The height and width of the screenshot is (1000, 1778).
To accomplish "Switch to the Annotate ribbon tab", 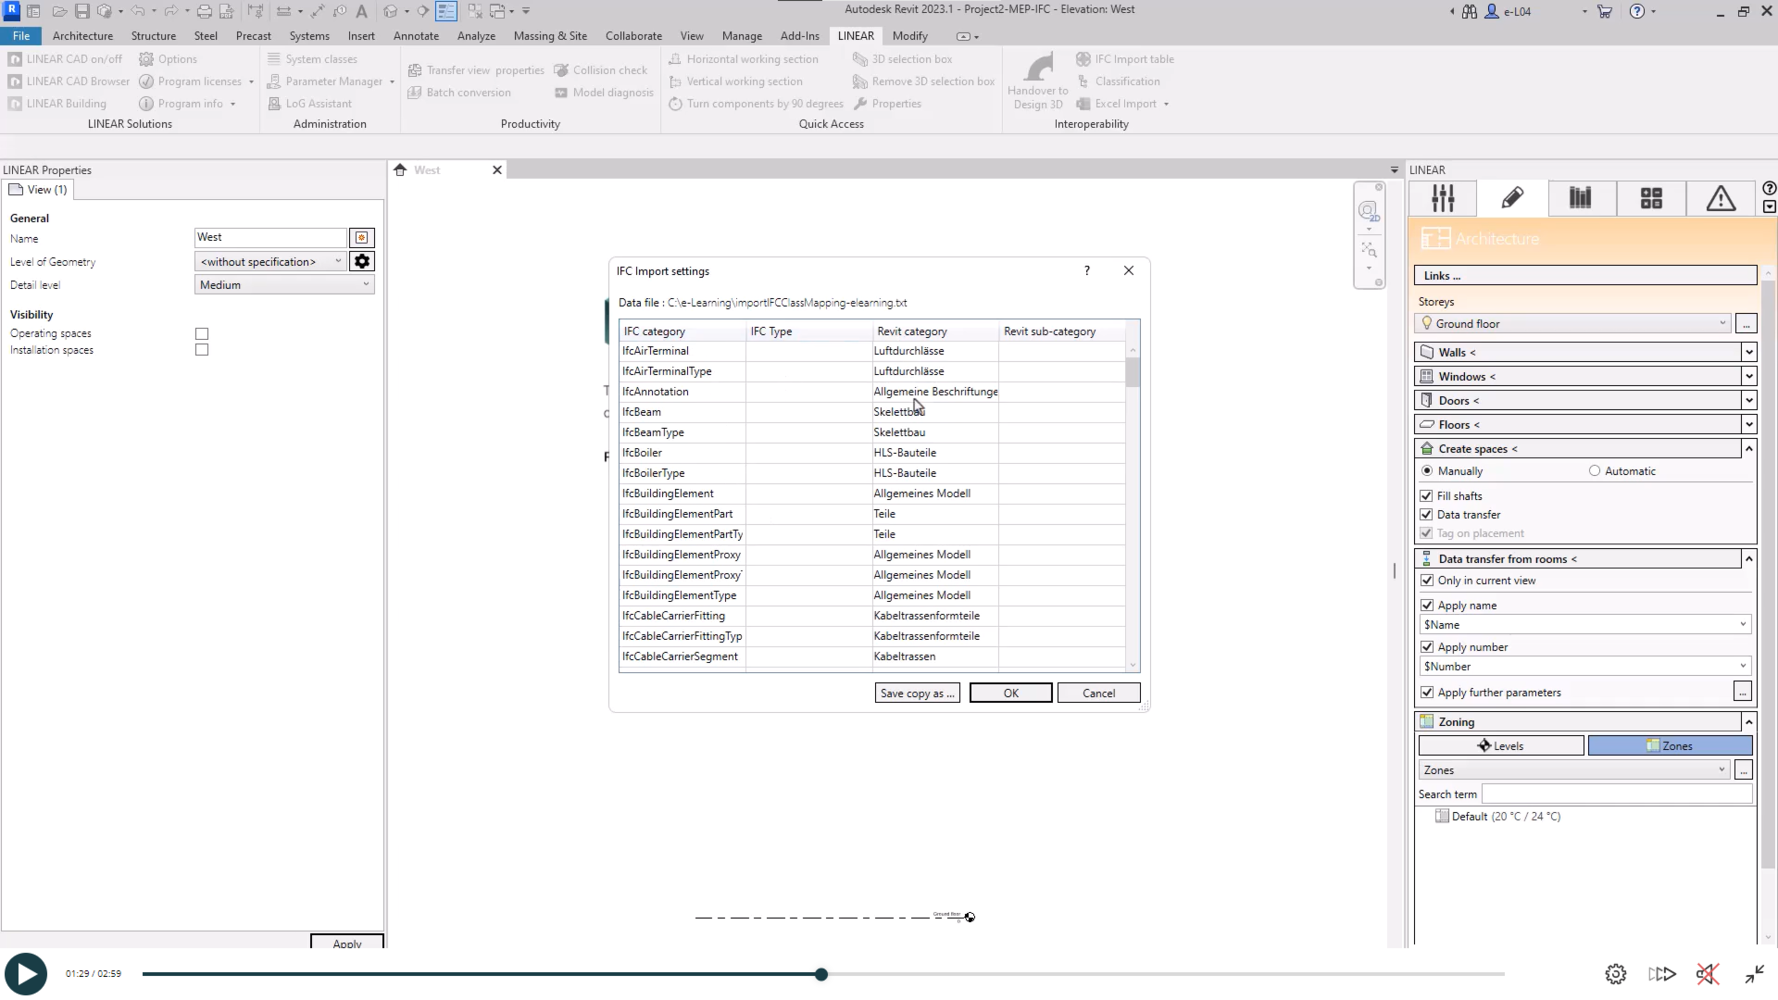I will [x=416, y=36].
